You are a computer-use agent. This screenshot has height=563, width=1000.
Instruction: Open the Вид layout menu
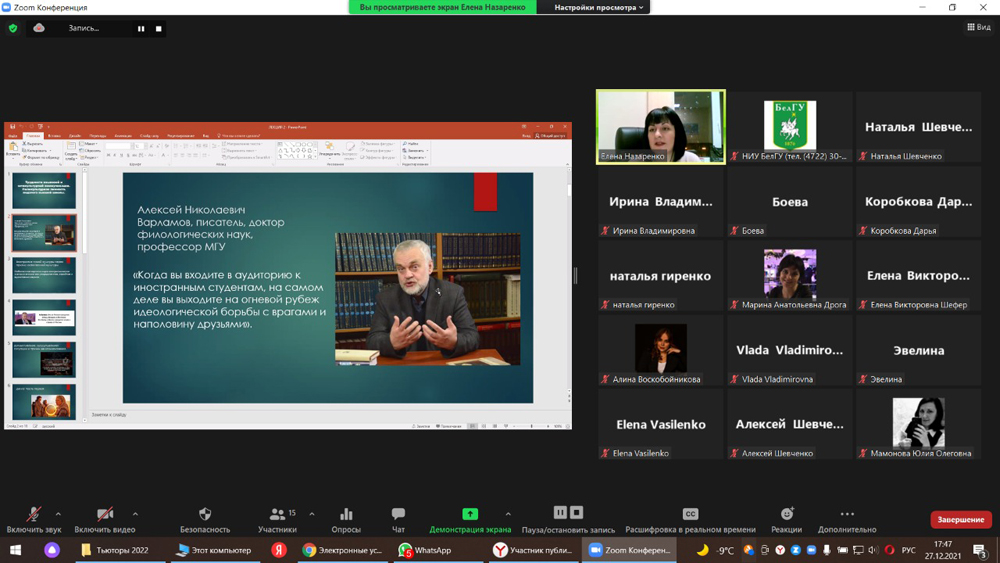979,27
